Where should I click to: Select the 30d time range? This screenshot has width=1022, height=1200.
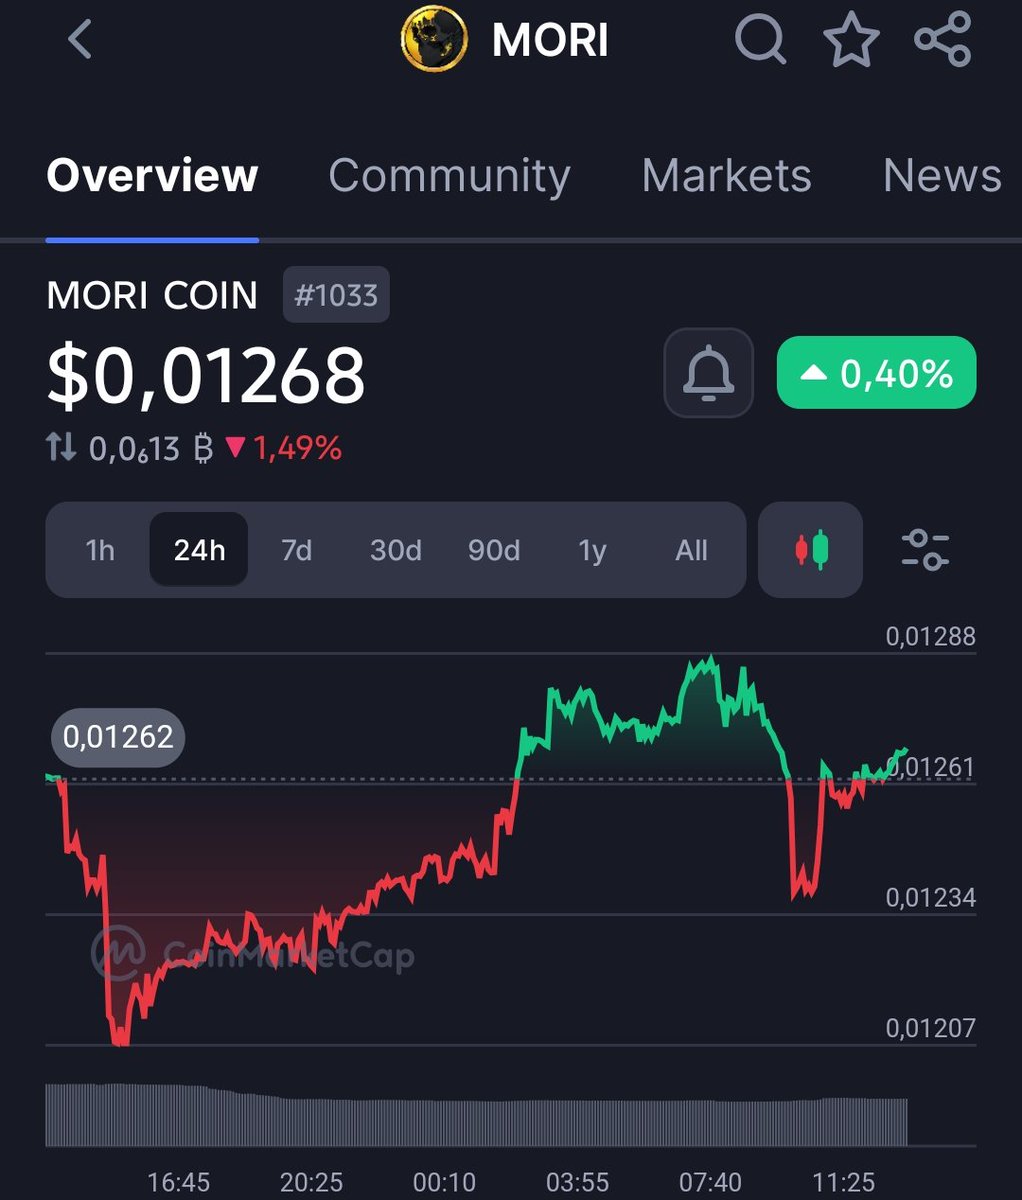click(x=396, y=550)
